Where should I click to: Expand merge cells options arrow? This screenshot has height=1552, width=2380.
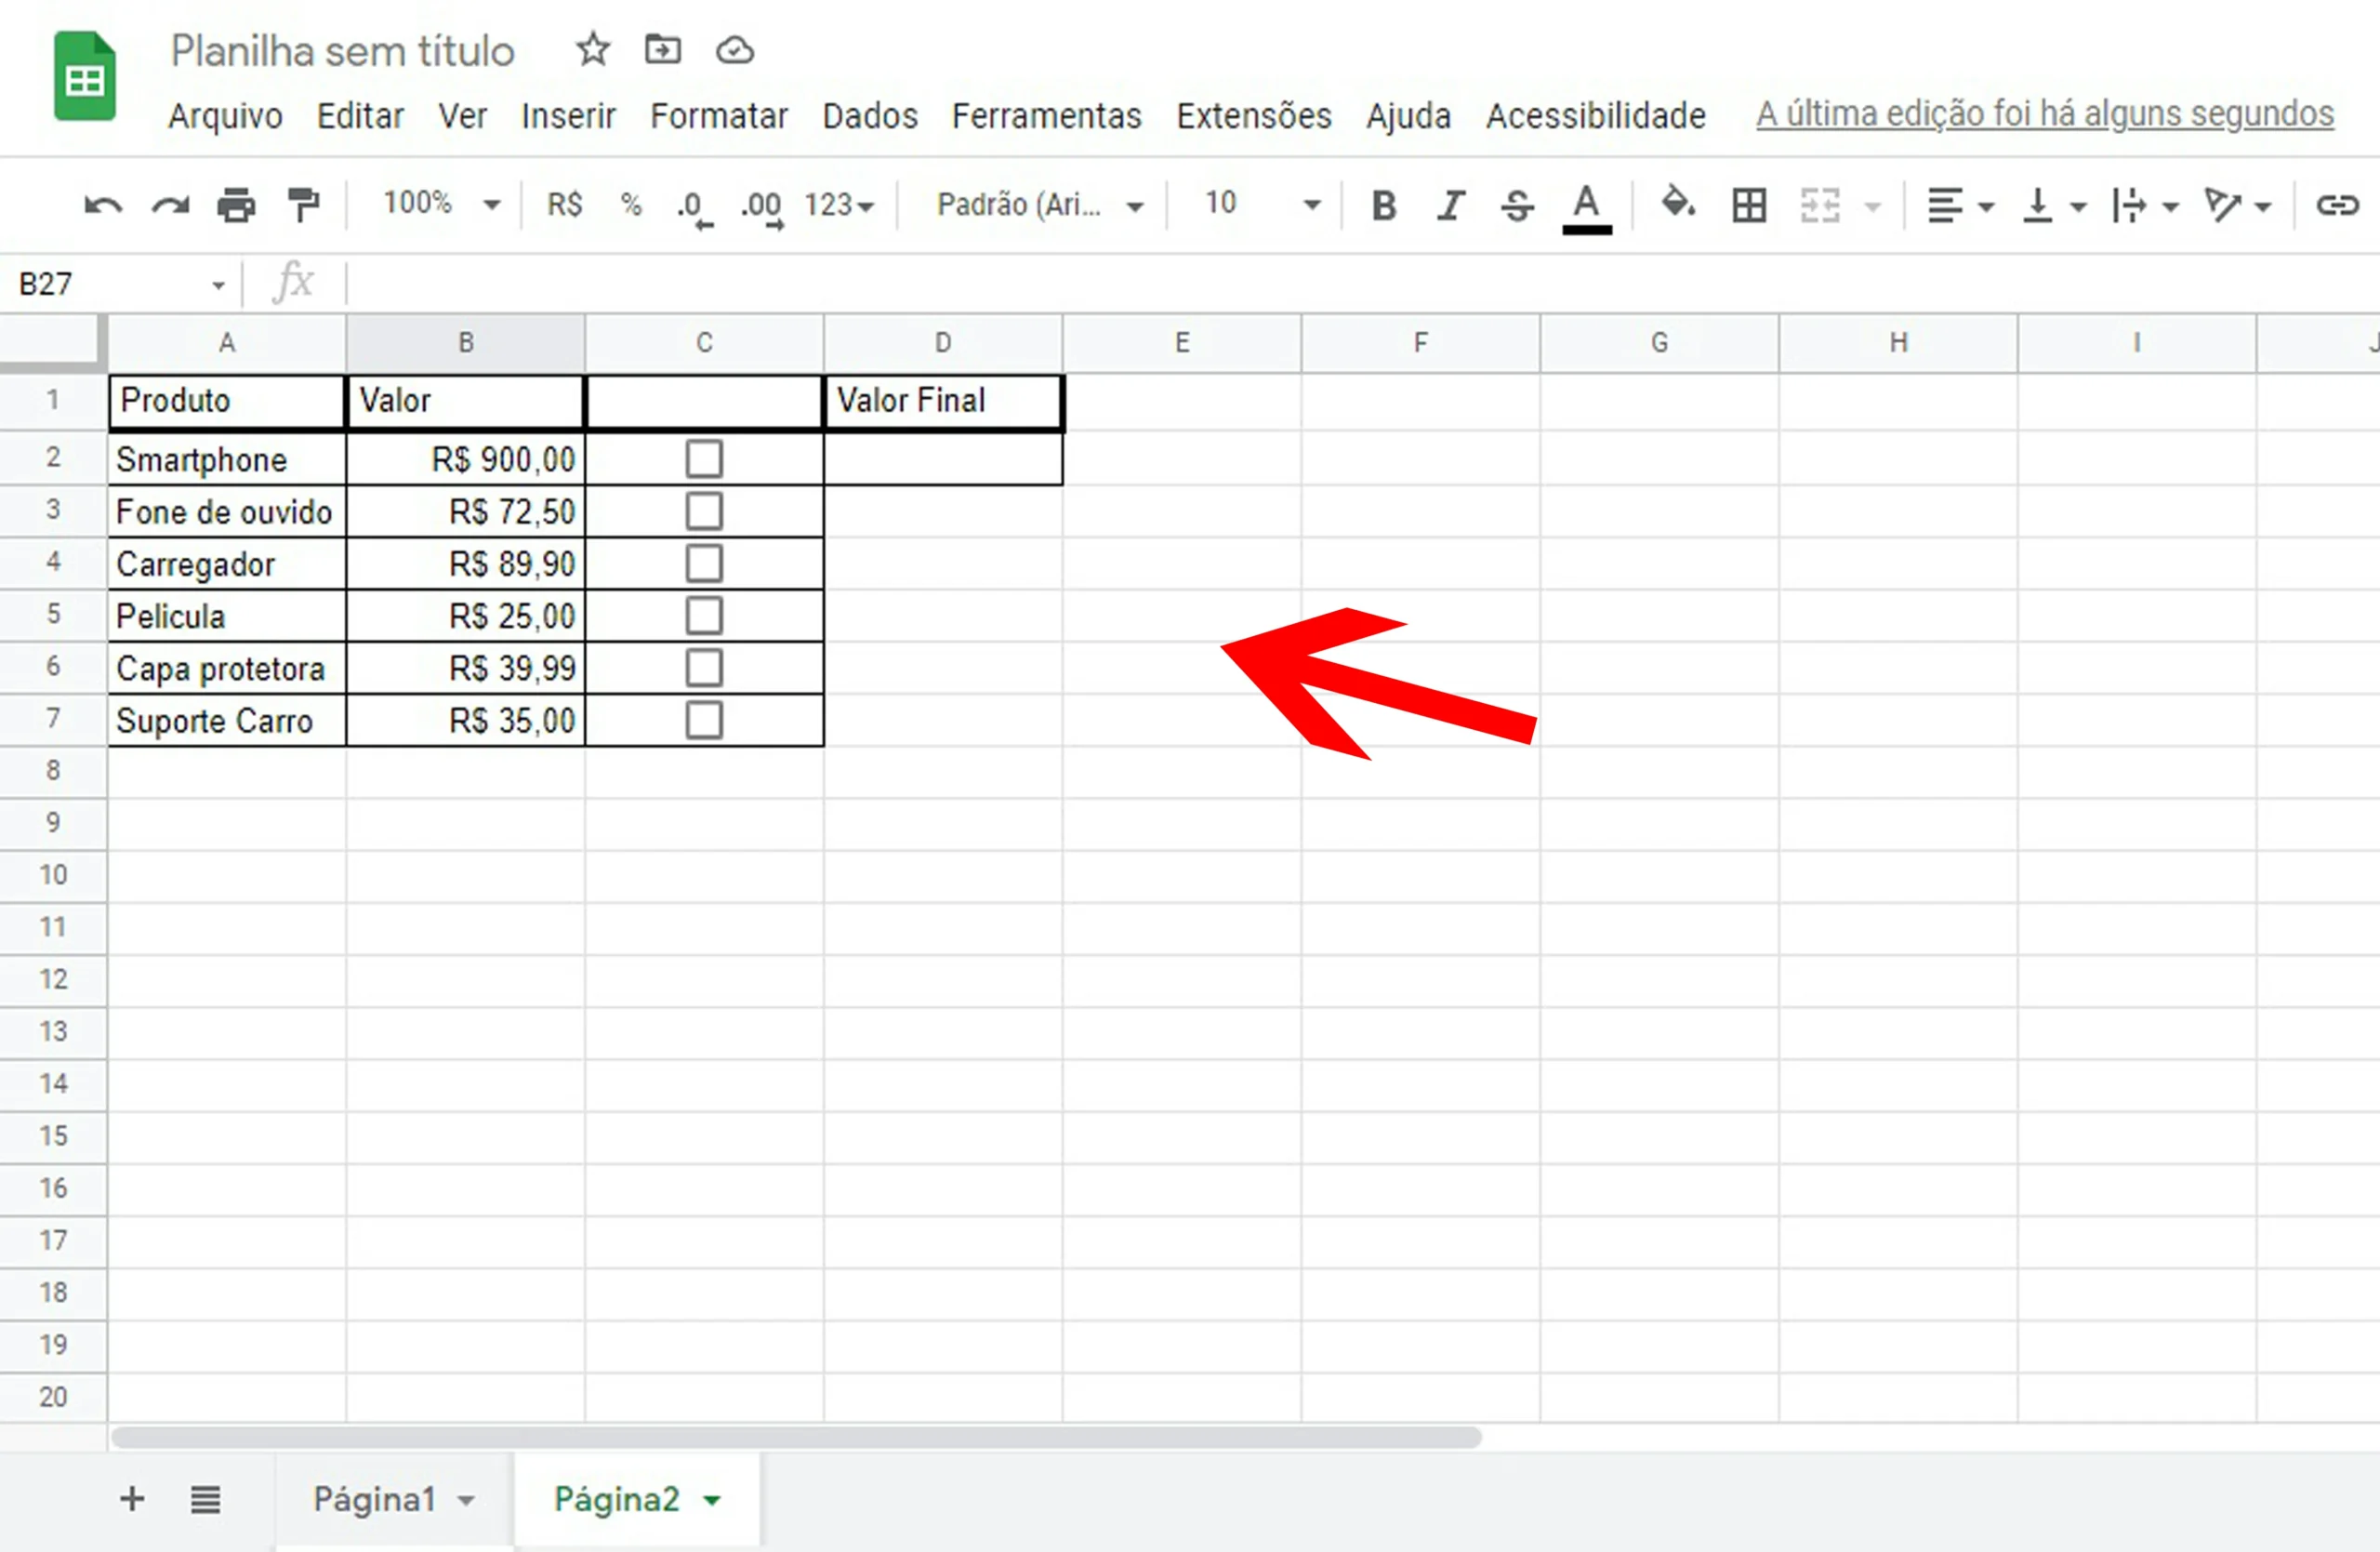pyautogui.click(x=1873, y=207)
